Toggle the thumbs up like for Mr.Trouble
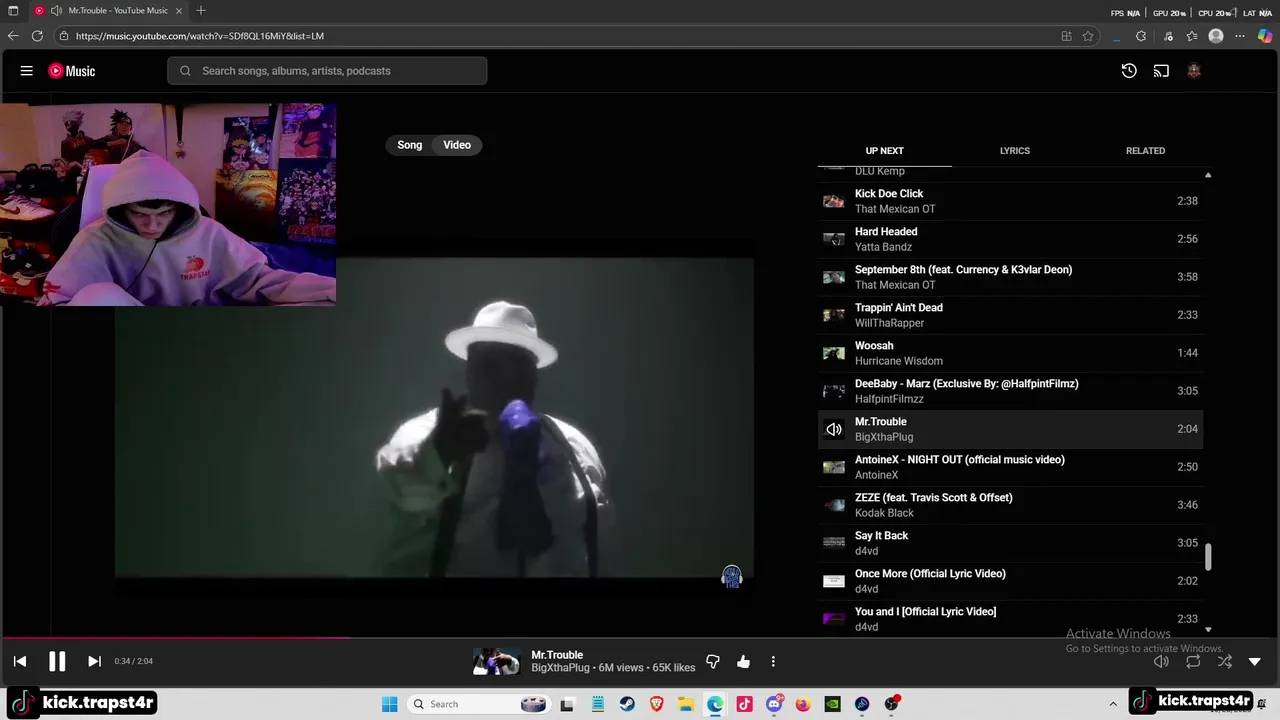 (x=743, y=661)
